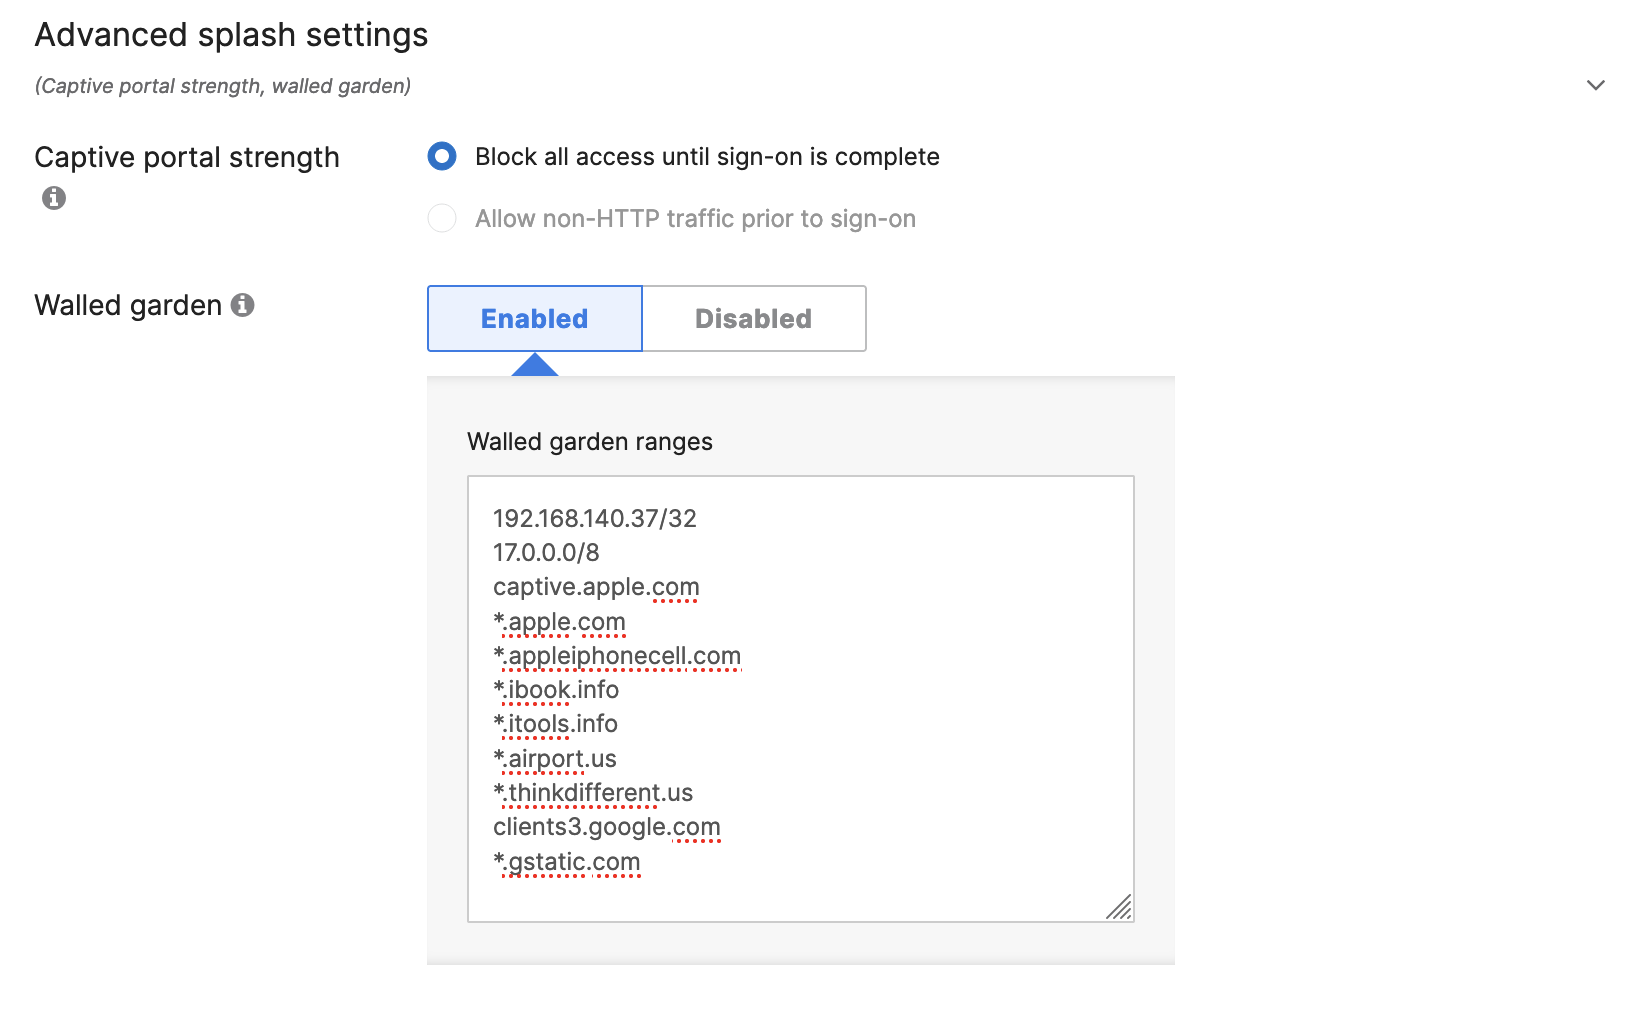Click the entry *.airport.us
This screenshot has height=1028, width=1644.
tap(555, 758)
